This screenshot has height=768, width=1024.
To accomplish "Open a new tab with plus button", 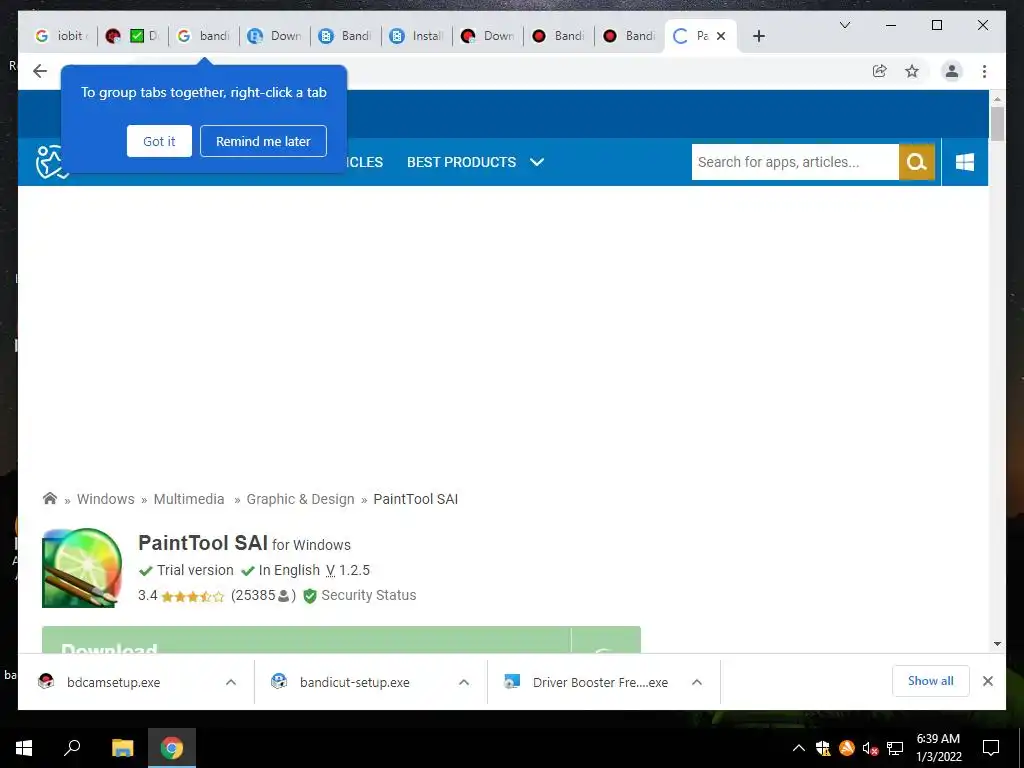I will click(x=758, y=36).
